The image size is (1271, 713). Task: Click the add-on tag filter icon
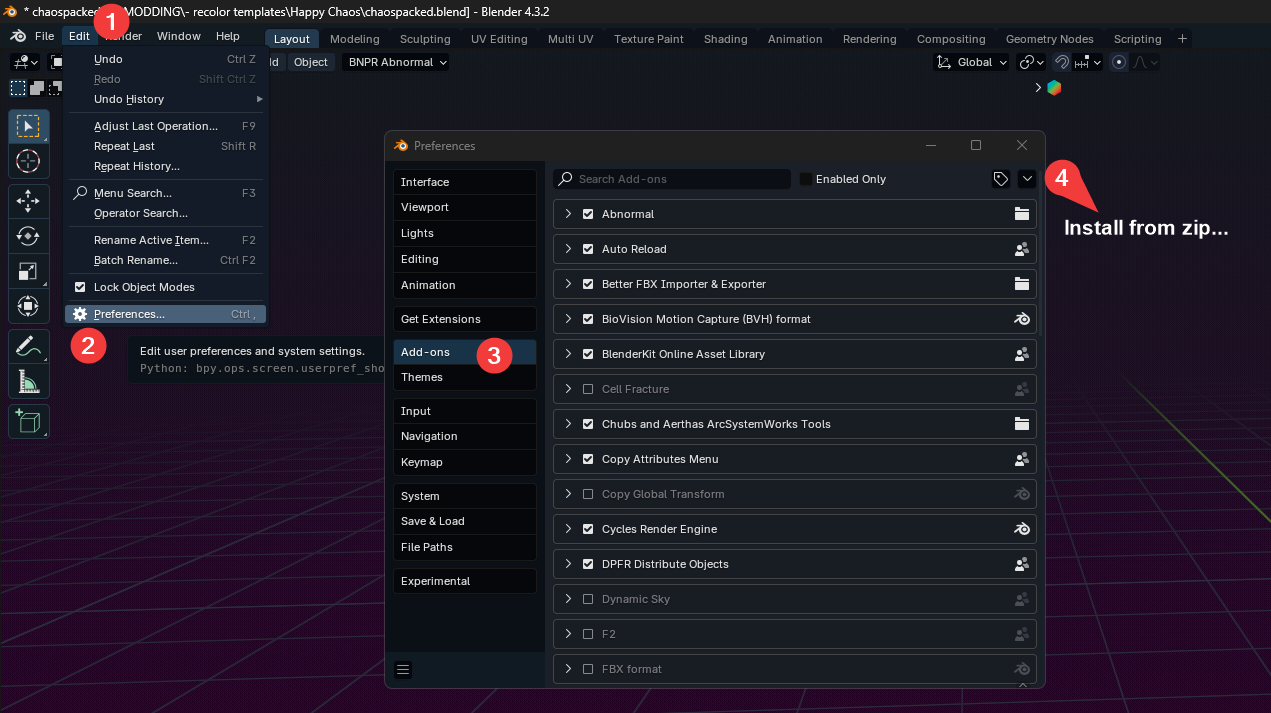click(x=1000, y=179)
